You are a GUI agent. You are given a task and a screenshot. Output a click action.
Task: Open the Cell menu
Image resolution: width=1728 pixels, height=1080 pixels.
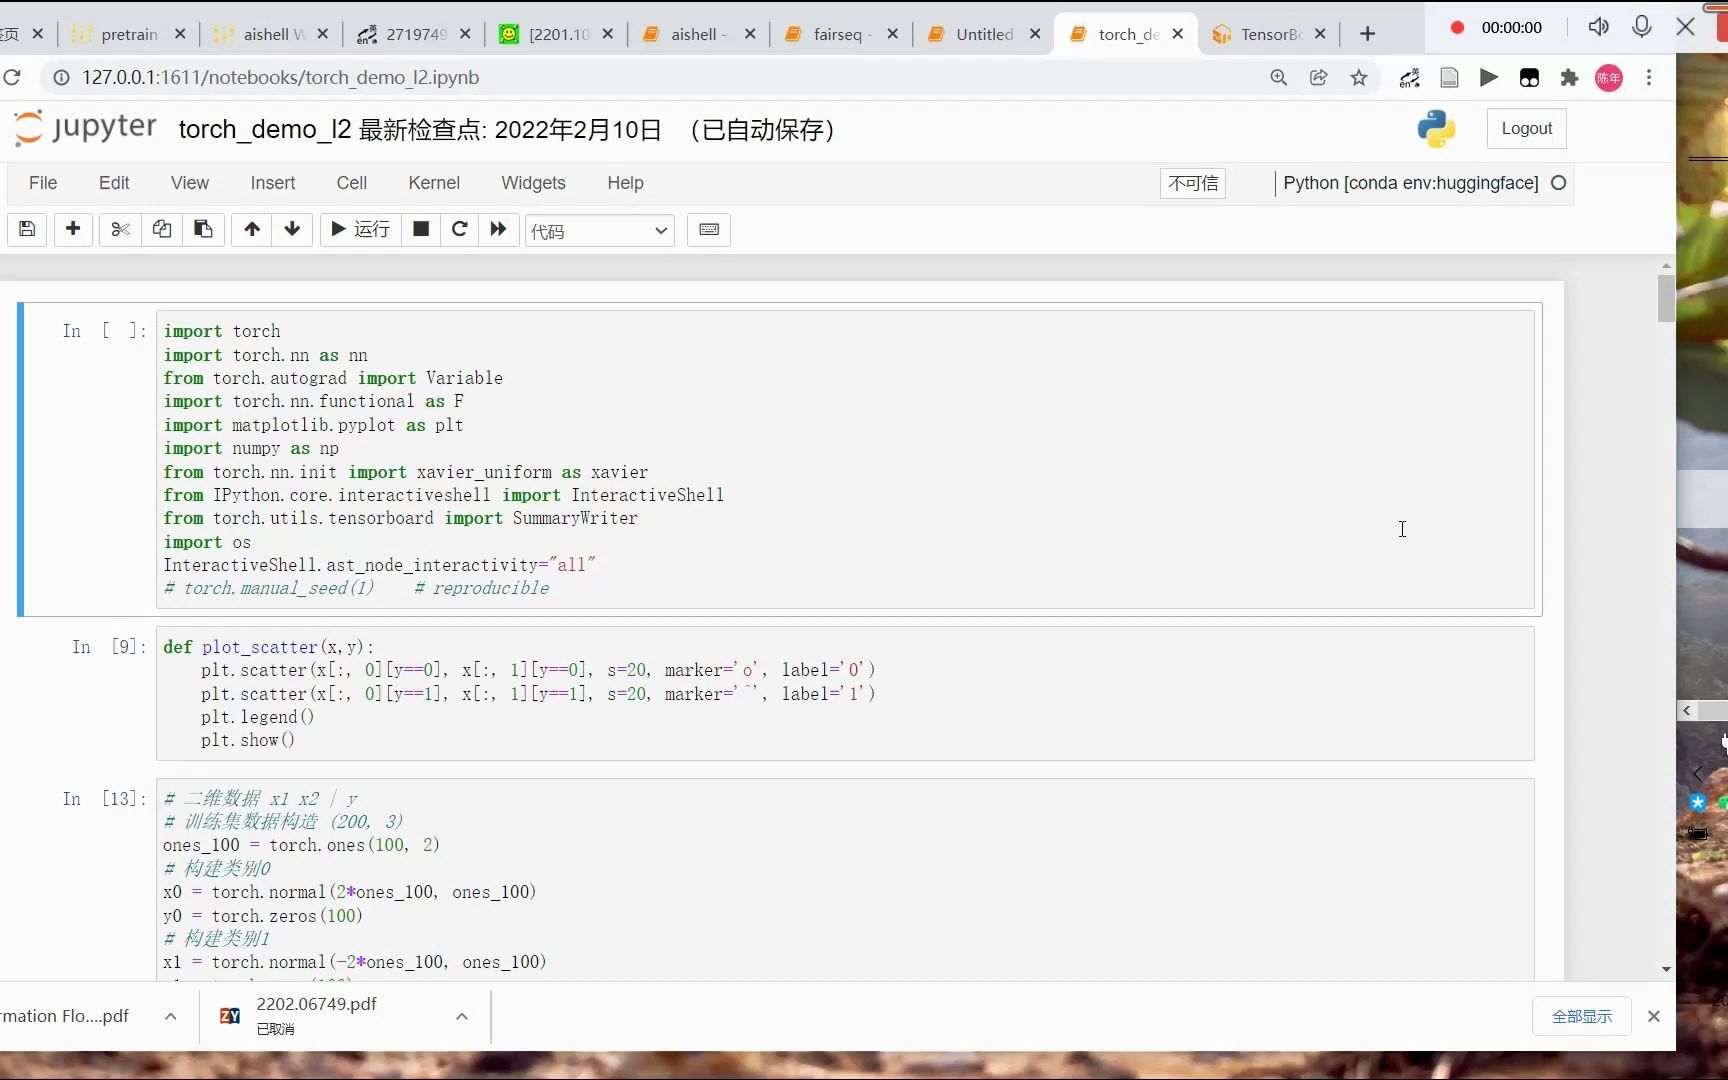(x=352, y=183)
